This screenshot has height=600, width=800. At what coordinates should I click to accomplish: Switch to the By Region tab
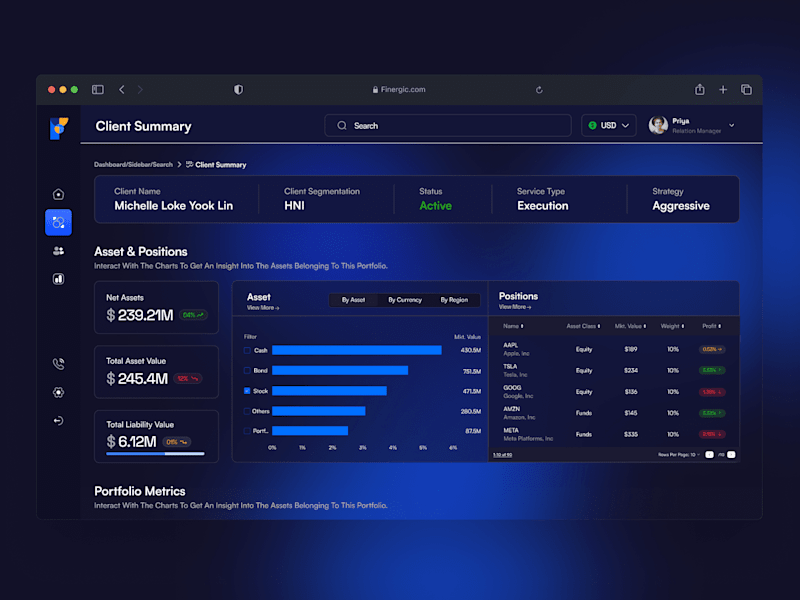pos(454,300)
